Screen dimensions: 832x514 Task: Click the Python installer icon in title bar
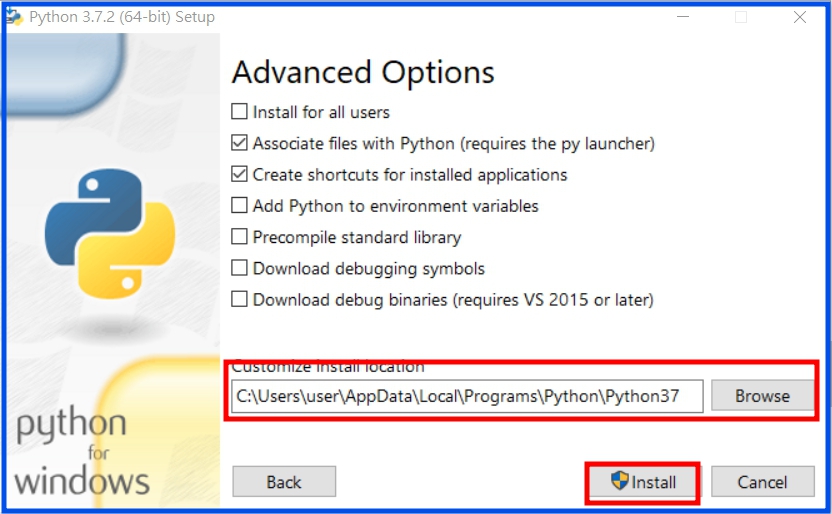coord(15,17)
